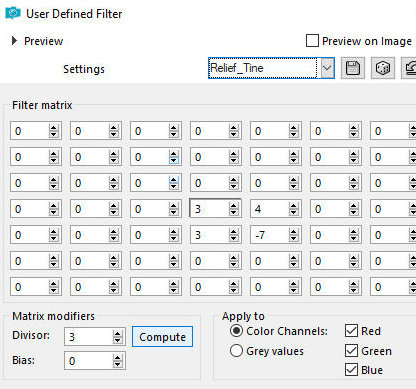The image size is (416, 389).
Task: Uncheck the Green channel checkbox
Action: click(351, 350)
